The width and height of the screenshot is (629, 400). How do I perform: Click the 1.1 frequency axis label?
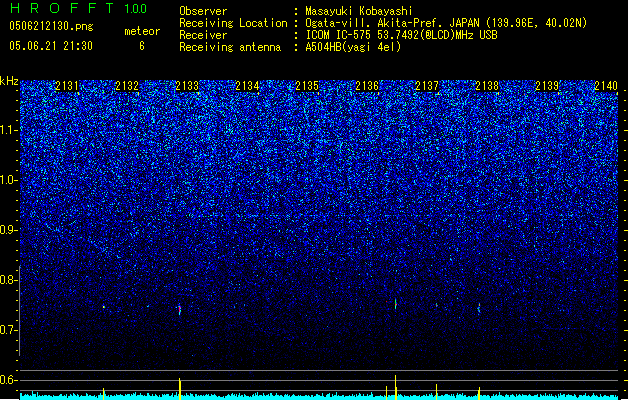9,130
